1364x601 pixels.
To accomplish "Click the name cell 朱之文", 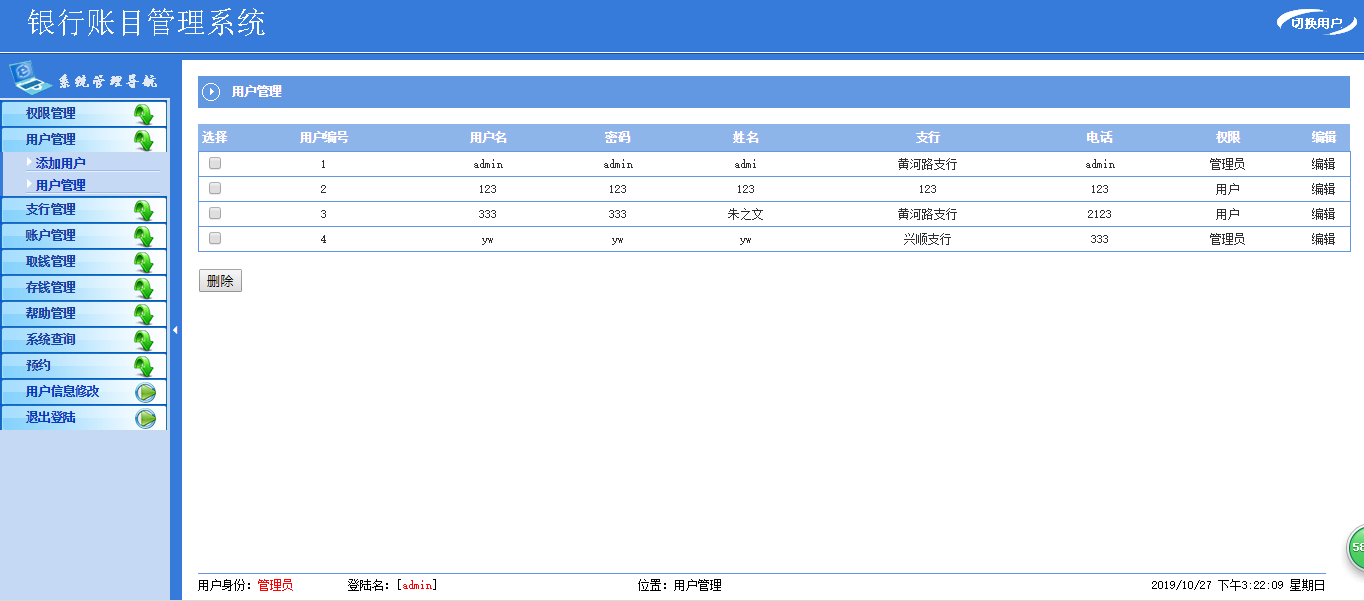I will (746, 214).
